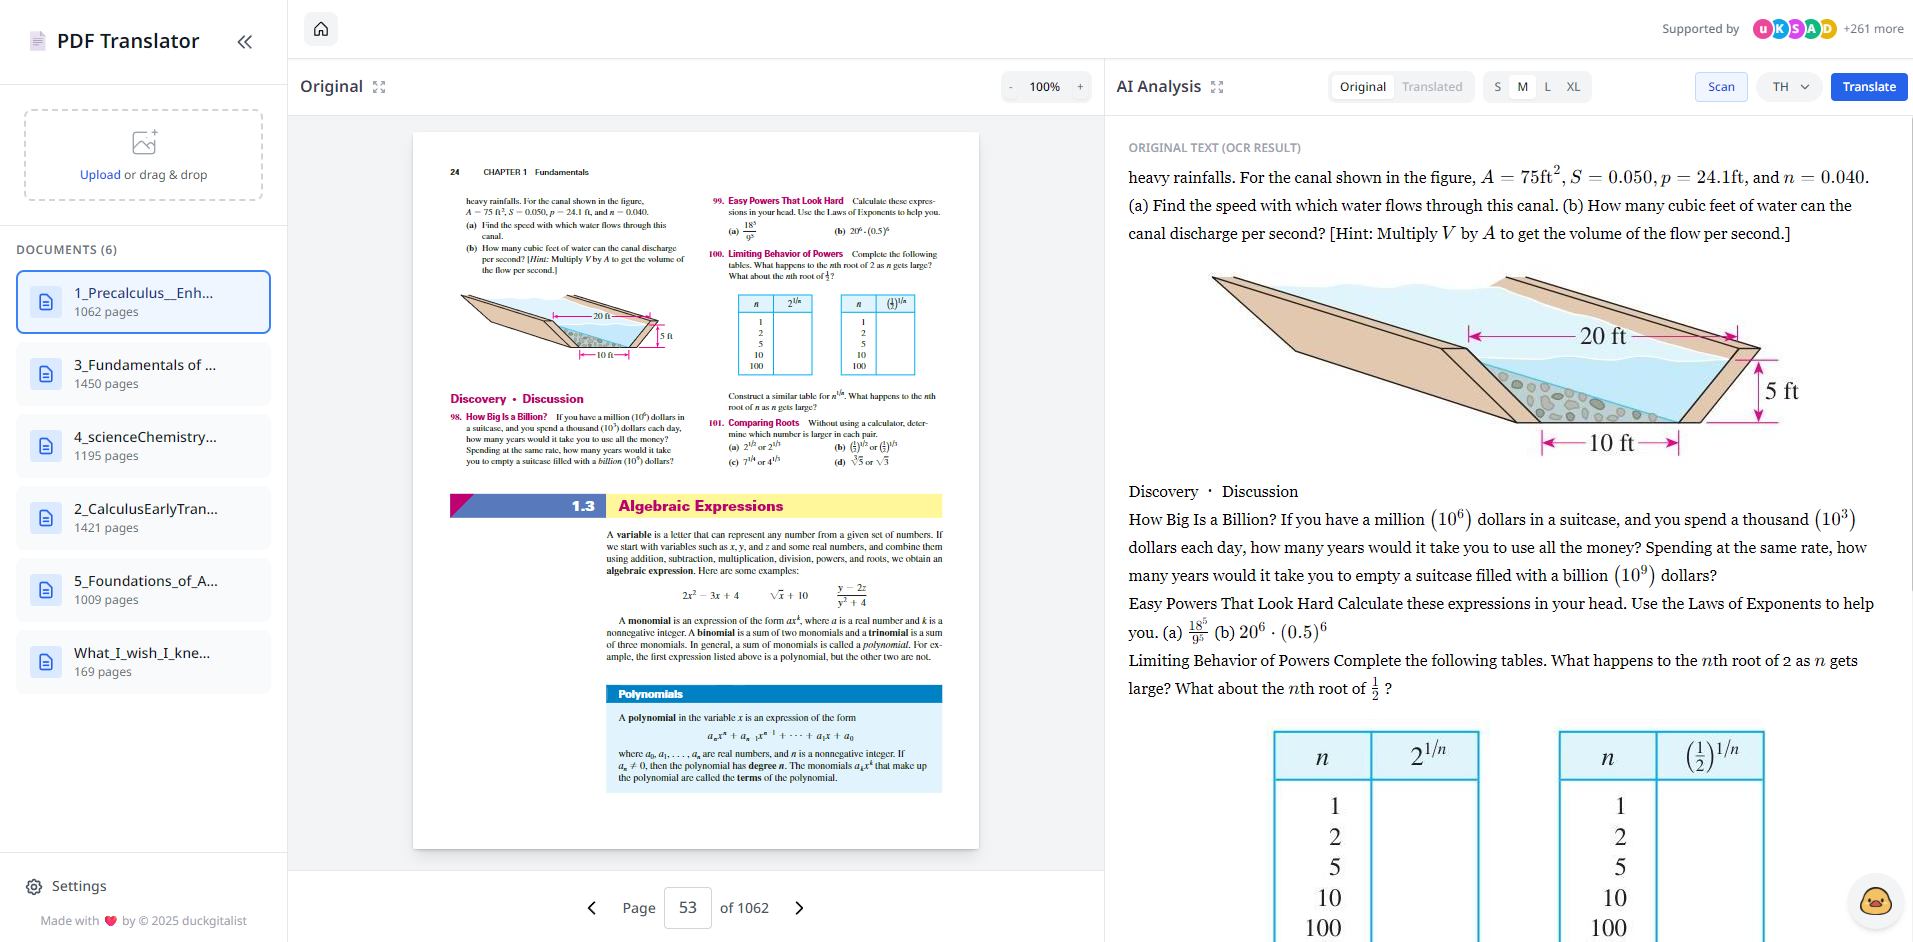Click the first supporter avatar icon
The width and height of the screenshot is (1913, 942).
tap(1762, 29)
